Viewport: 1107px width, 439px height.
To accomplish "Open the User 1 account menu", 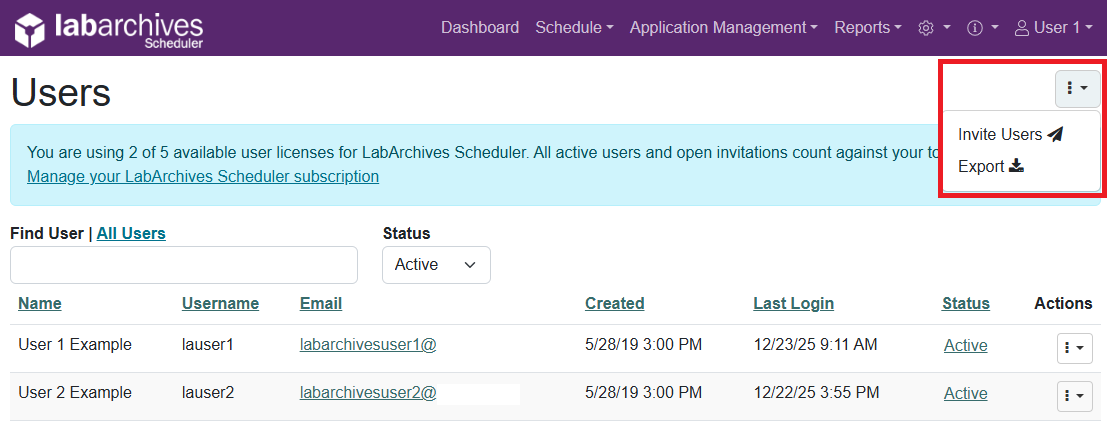I will 1053,28.
